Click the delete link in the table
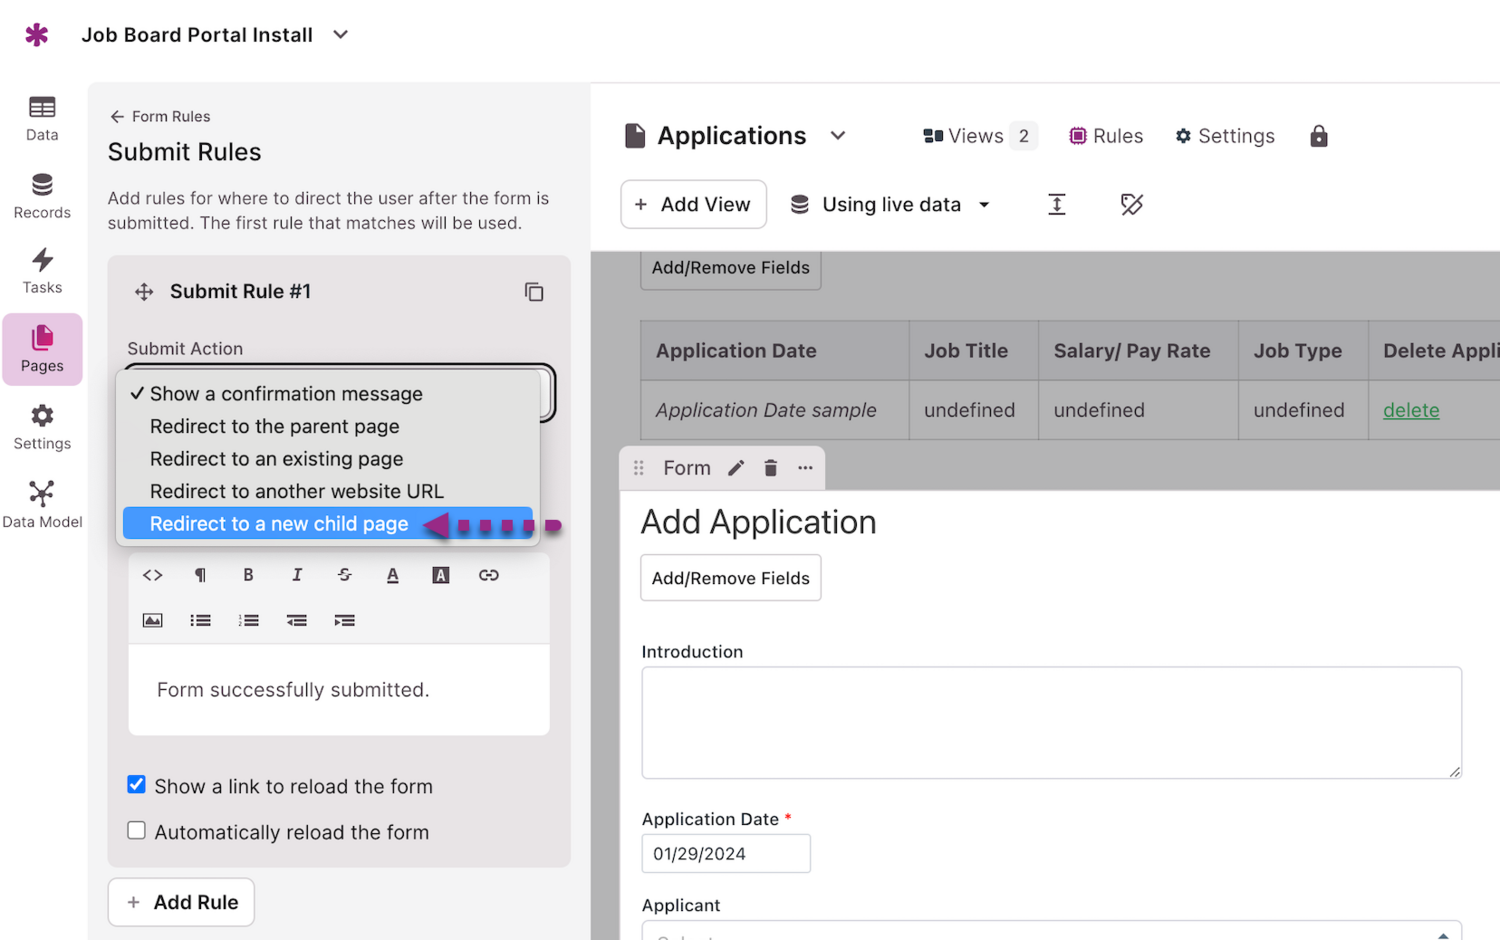 point(1410,410)
